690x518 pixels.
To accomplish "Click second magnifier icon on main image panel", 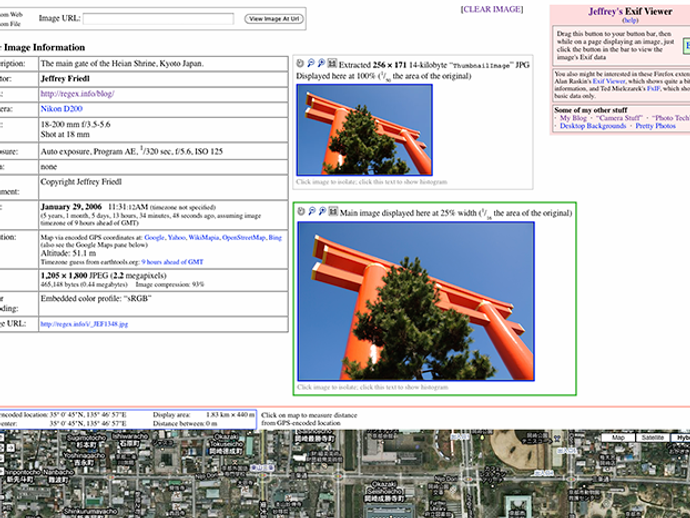I will pyautogui.click(x=322, y=211).
